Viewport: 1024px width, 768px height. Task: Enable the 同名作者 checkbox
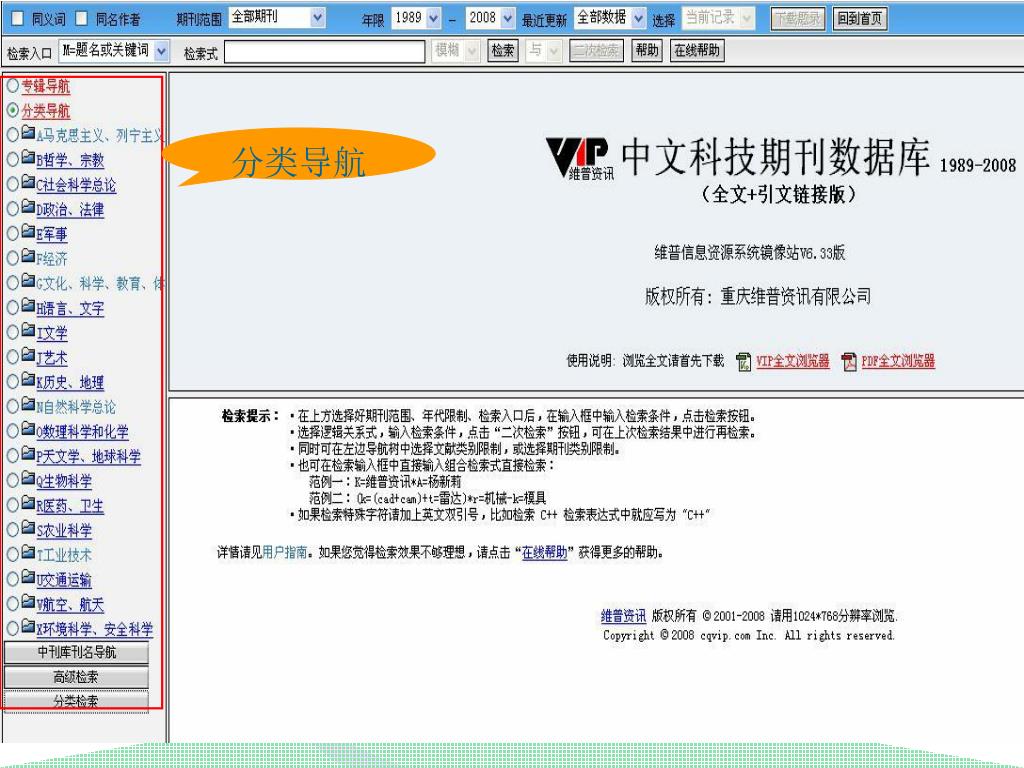(82, 18)
